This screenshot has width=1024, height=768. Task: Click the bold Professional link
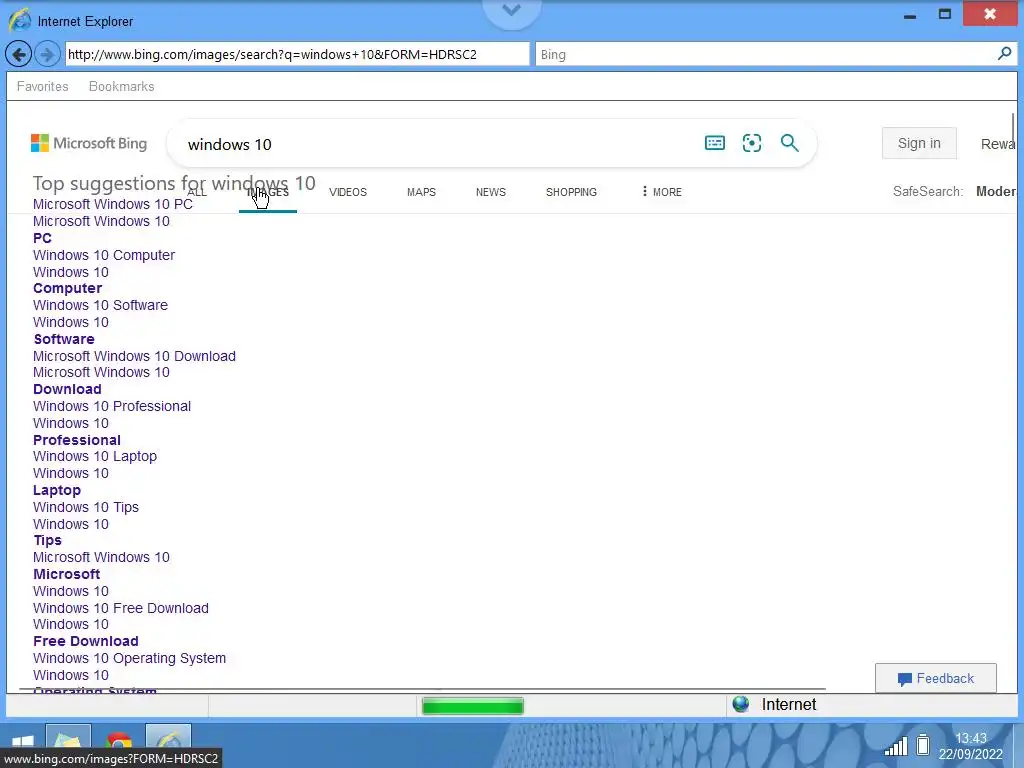[x=77, y=440]
